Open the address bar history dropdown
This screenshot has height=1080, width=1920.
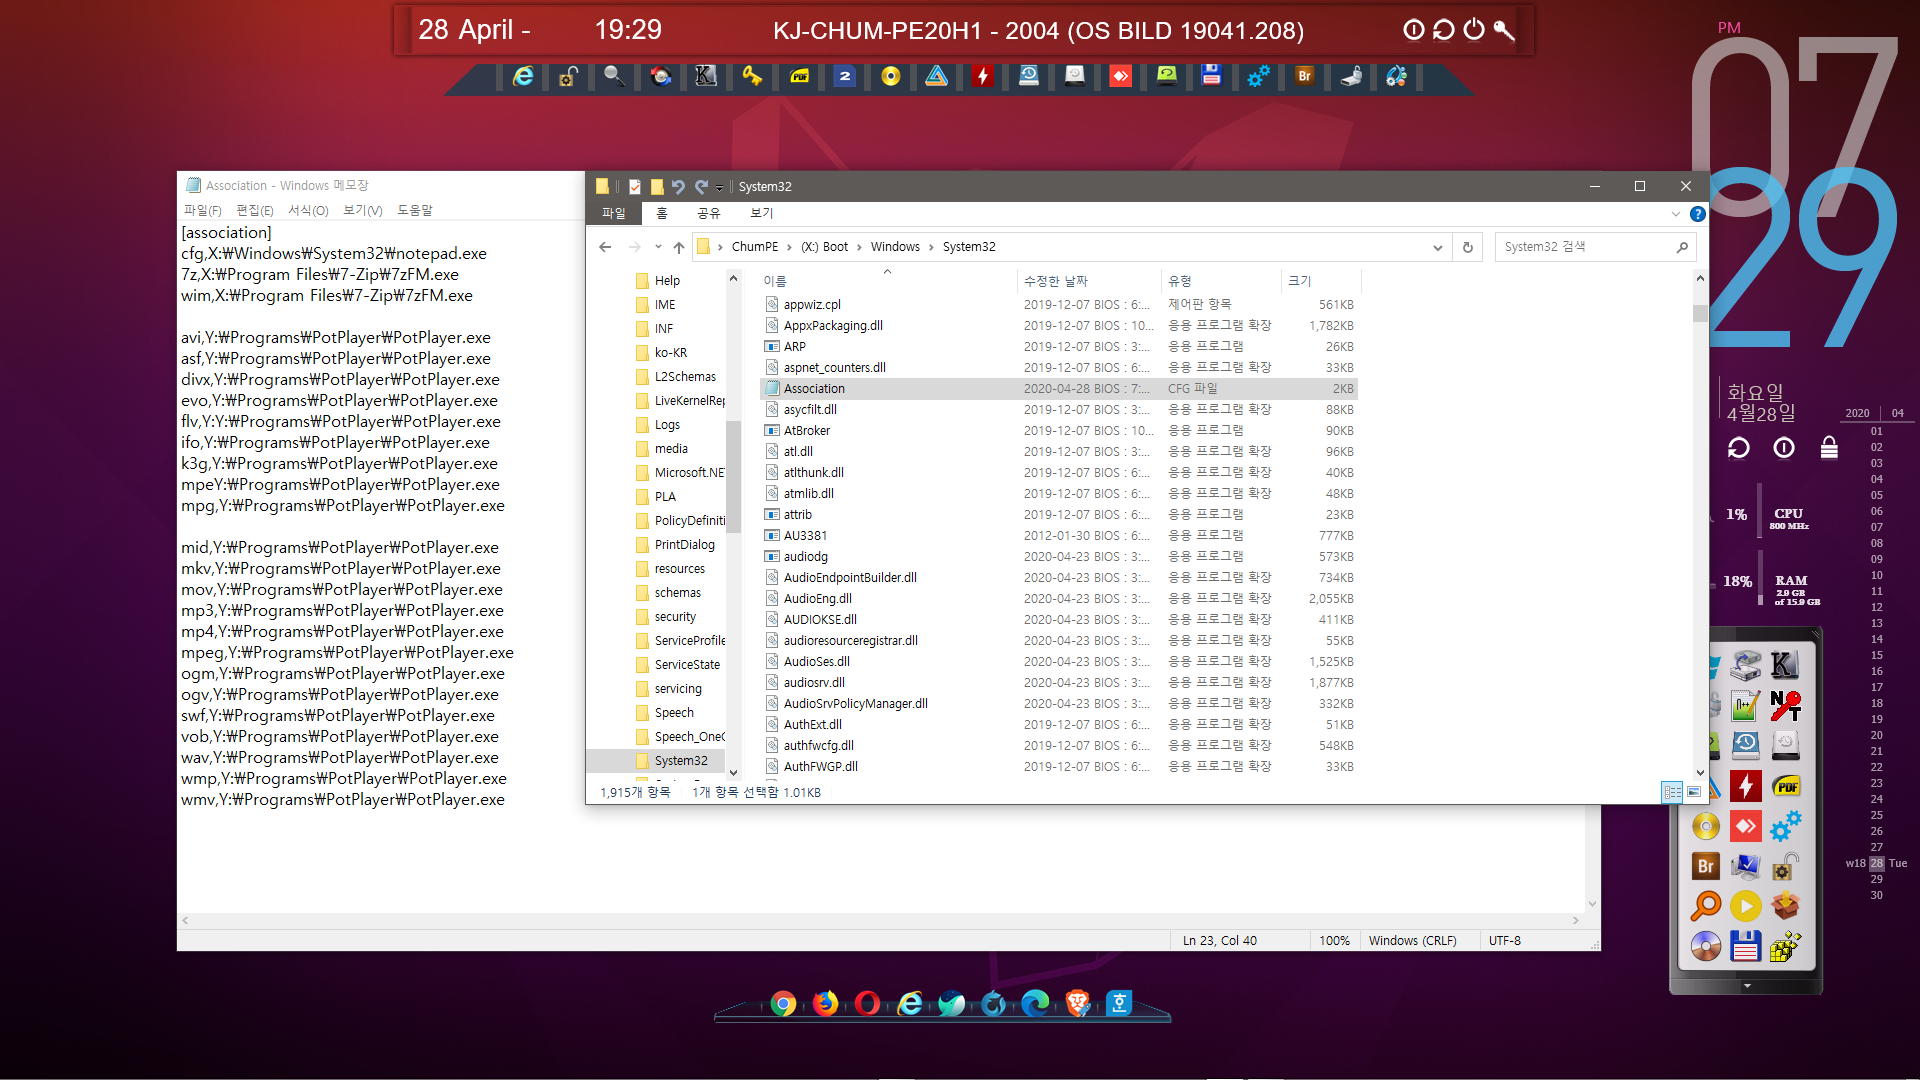1437,248
